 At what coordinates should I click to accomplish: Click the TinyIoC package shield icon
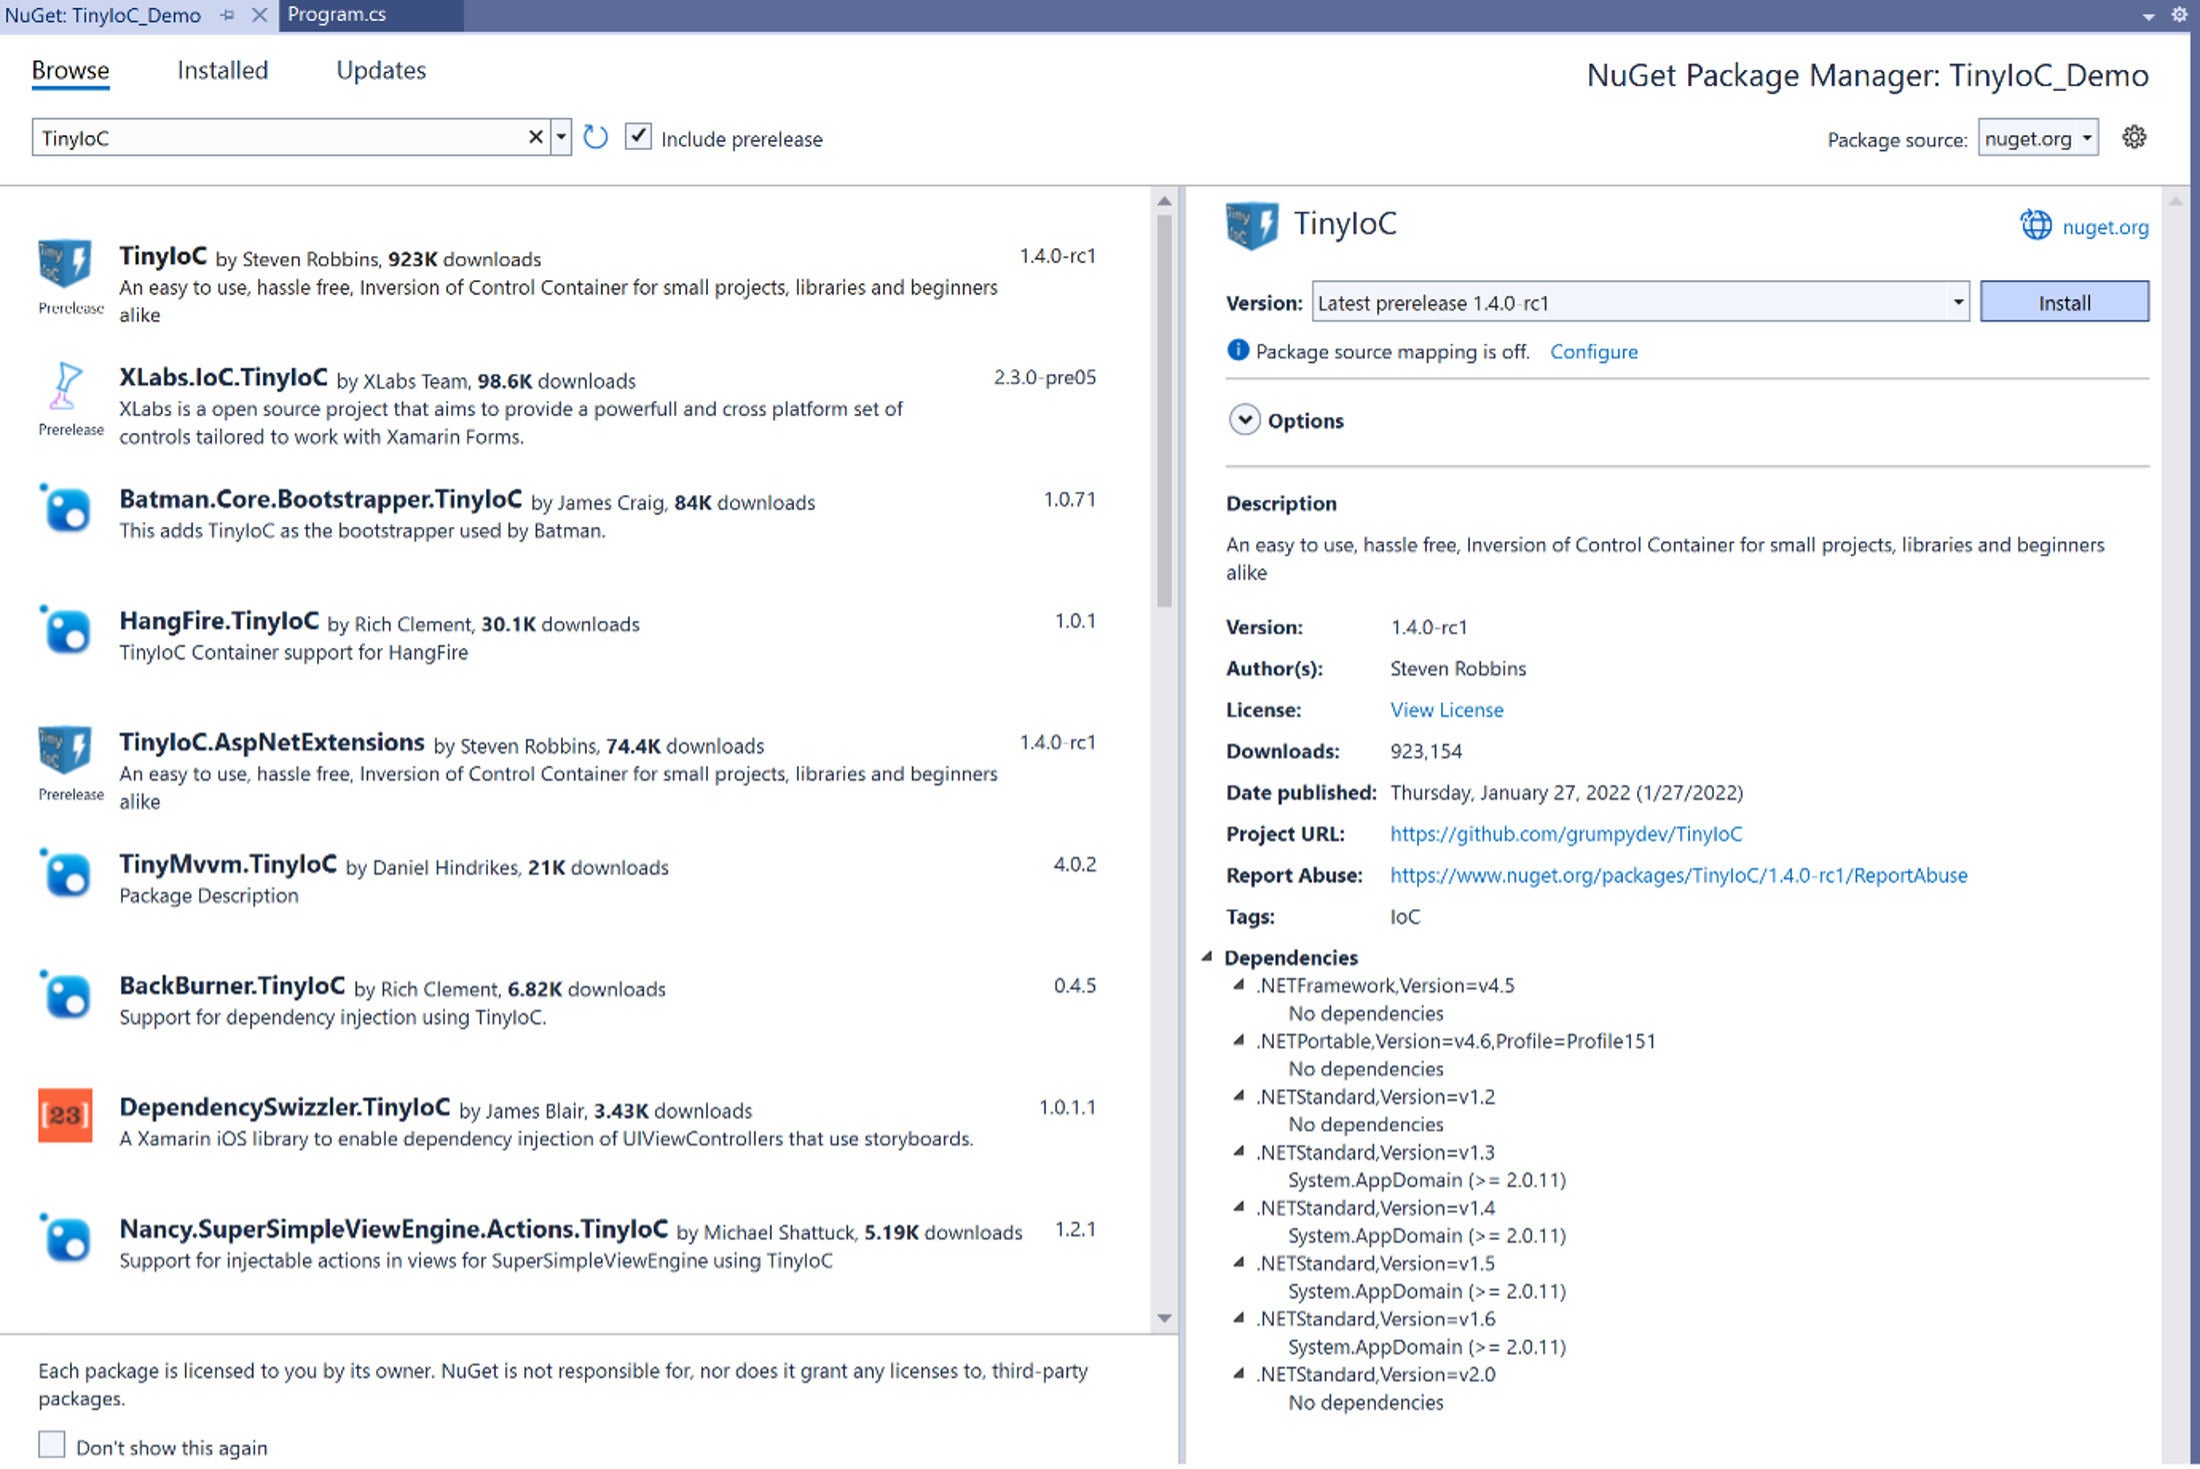65,264
